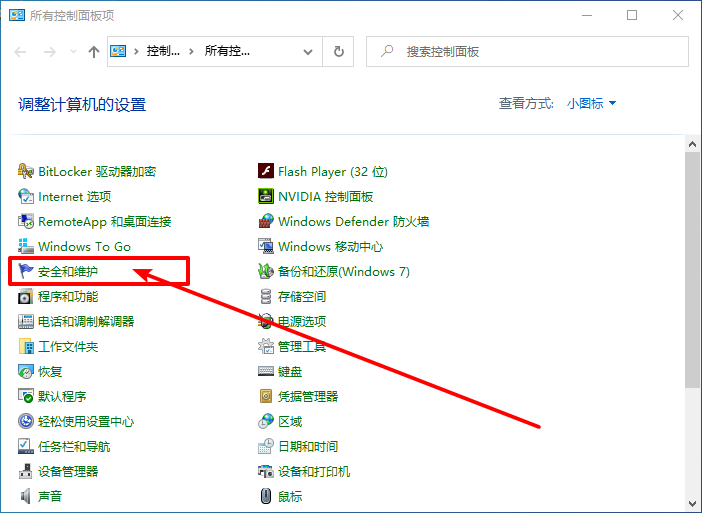The width and height of the screenshot is (702, 513).
Task: Expand the 查看方式 小图标 dropdown
Action: click(591, 103)
